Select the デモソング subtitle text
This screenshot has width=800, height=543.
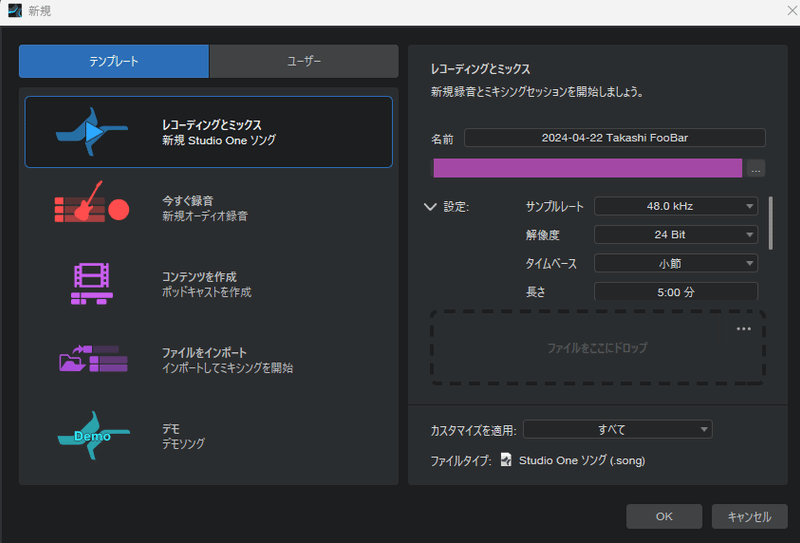pos(183,444)
